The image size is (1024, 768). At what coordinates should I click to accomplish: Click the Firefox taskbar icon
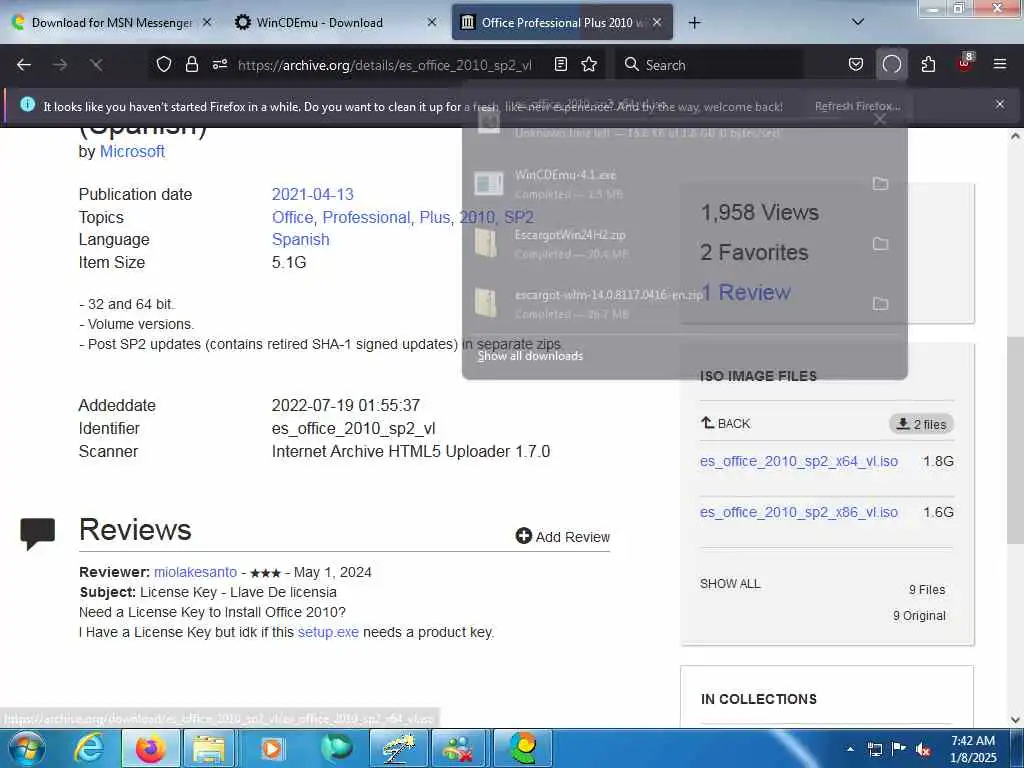150,748
